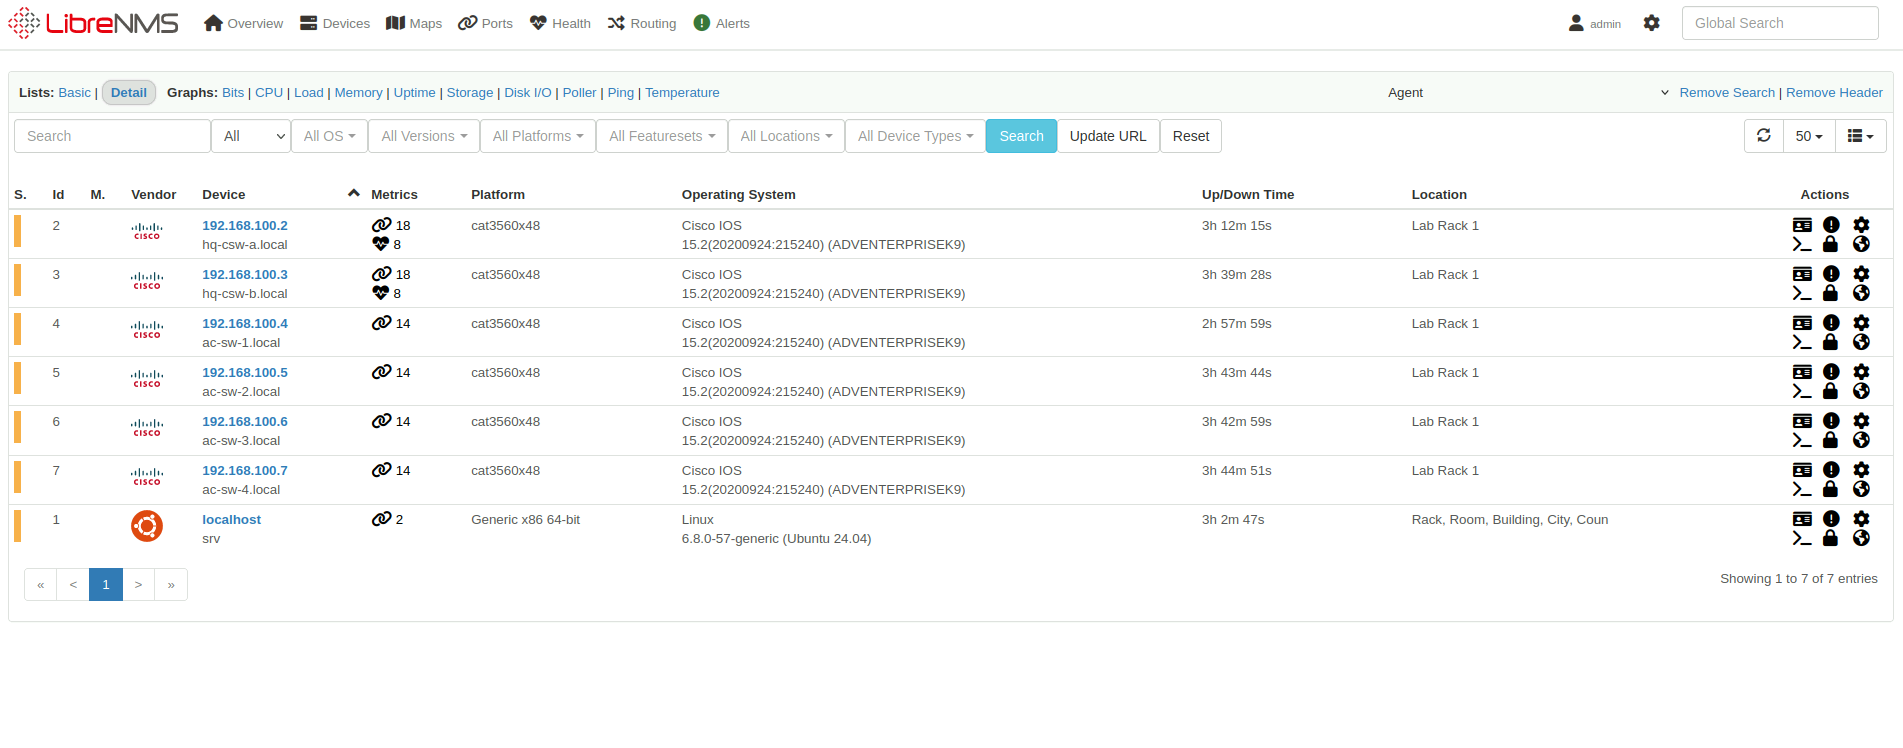Click the Reset button
This screenshot has width=1903, height=748.
click(1191, 136)
